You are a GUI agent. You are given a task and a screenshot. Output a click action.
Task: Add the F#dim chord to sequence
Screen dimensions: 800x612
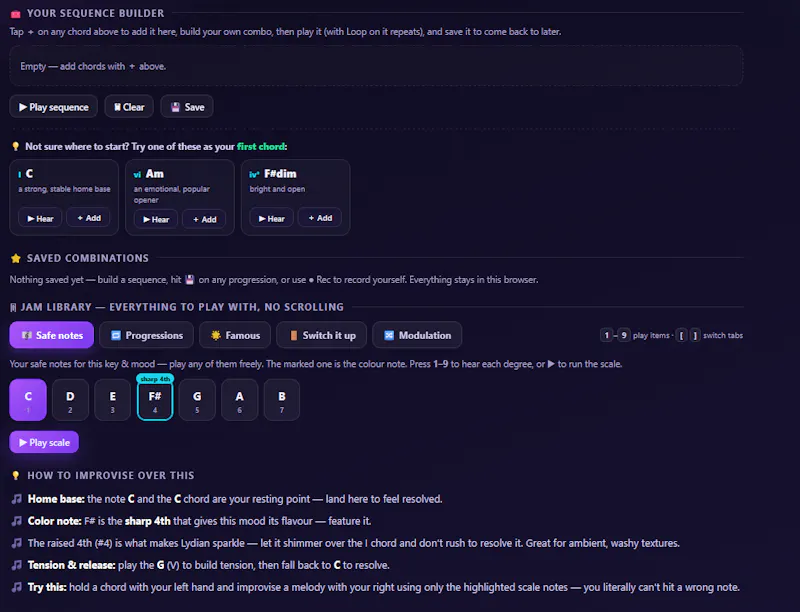[320, 218]
